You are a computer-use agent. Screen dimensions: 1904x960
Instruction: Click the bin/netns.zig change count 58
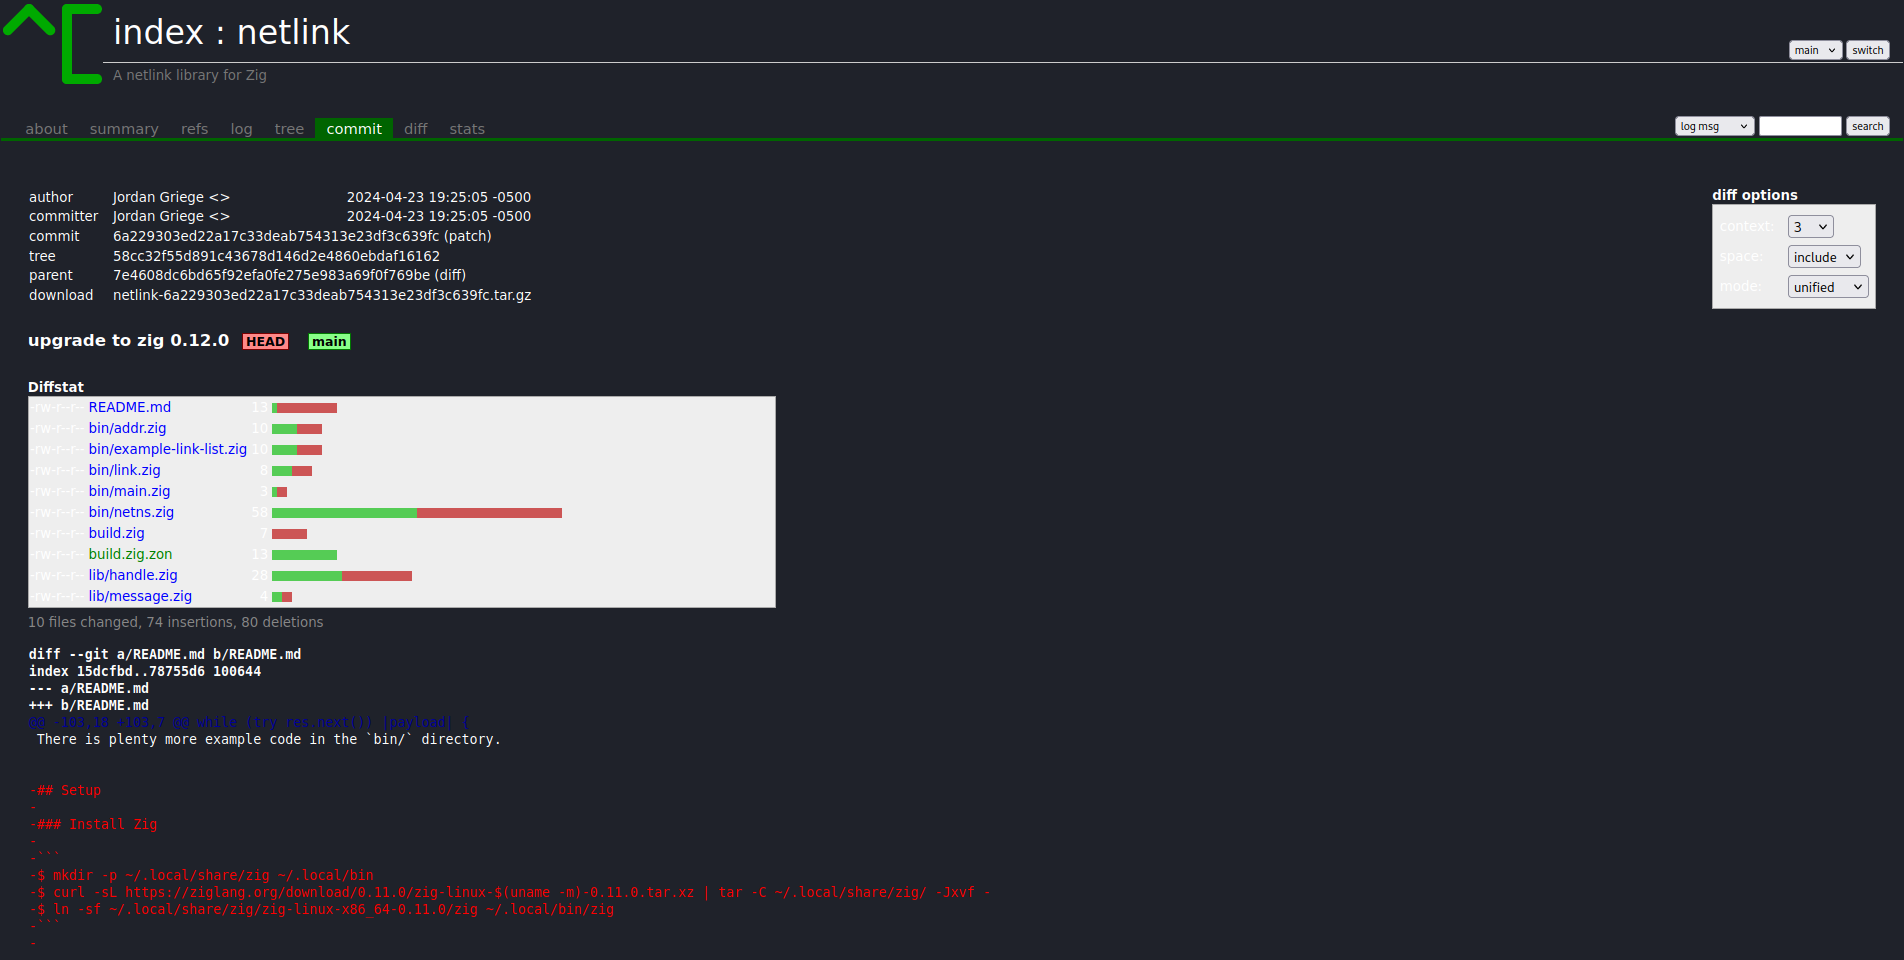[x=260, y=512]
